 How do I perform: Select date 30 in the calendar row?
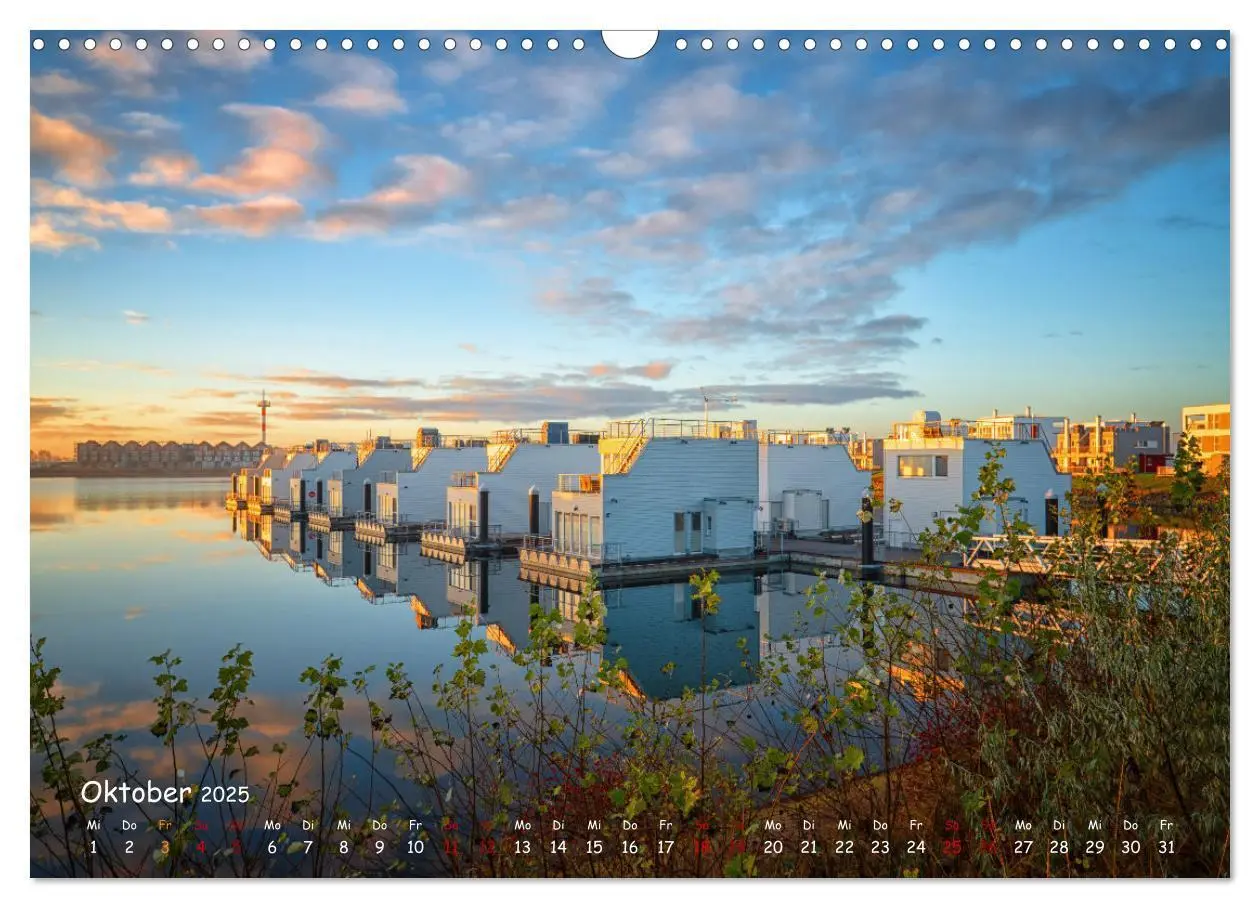tap(1130, 847)
